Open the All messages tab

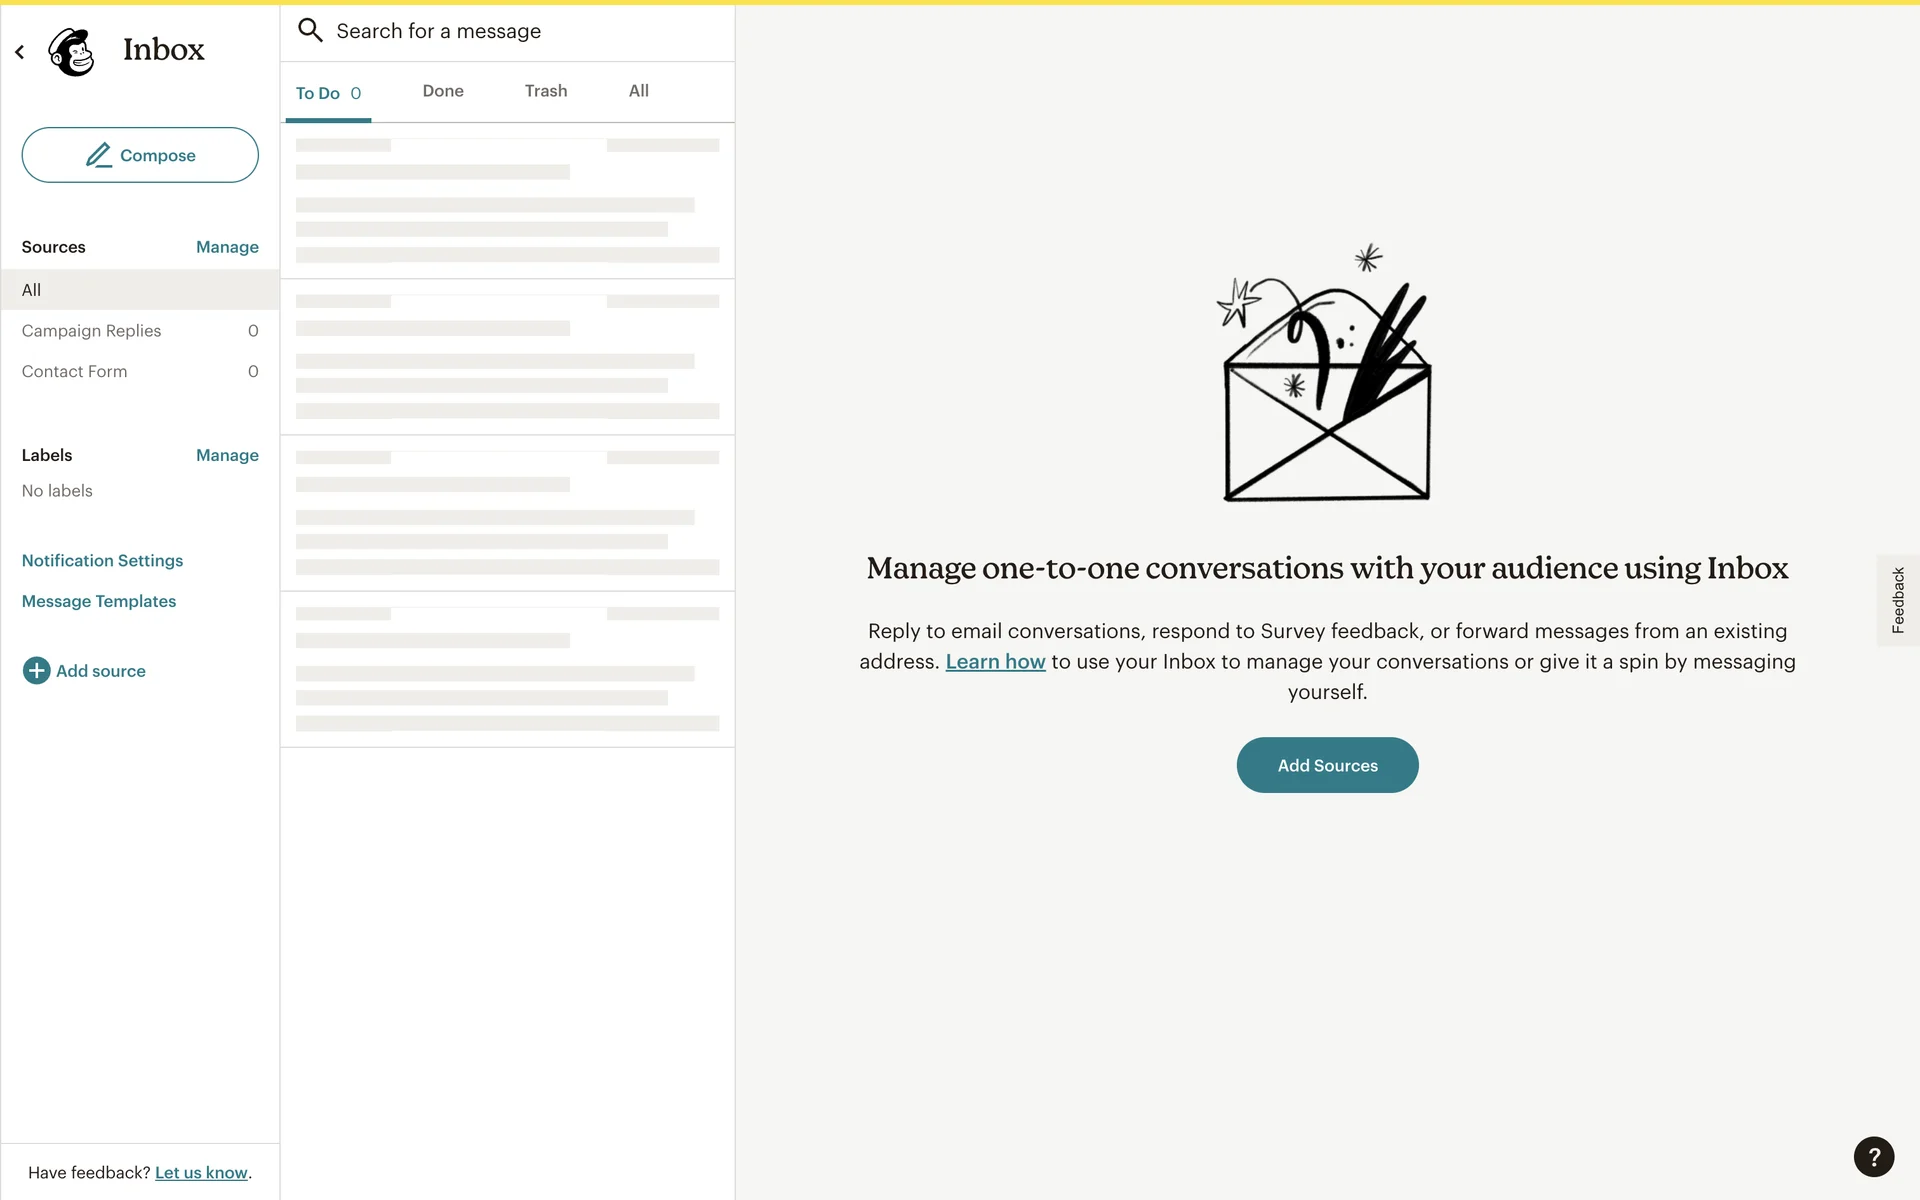click(638, 91)
